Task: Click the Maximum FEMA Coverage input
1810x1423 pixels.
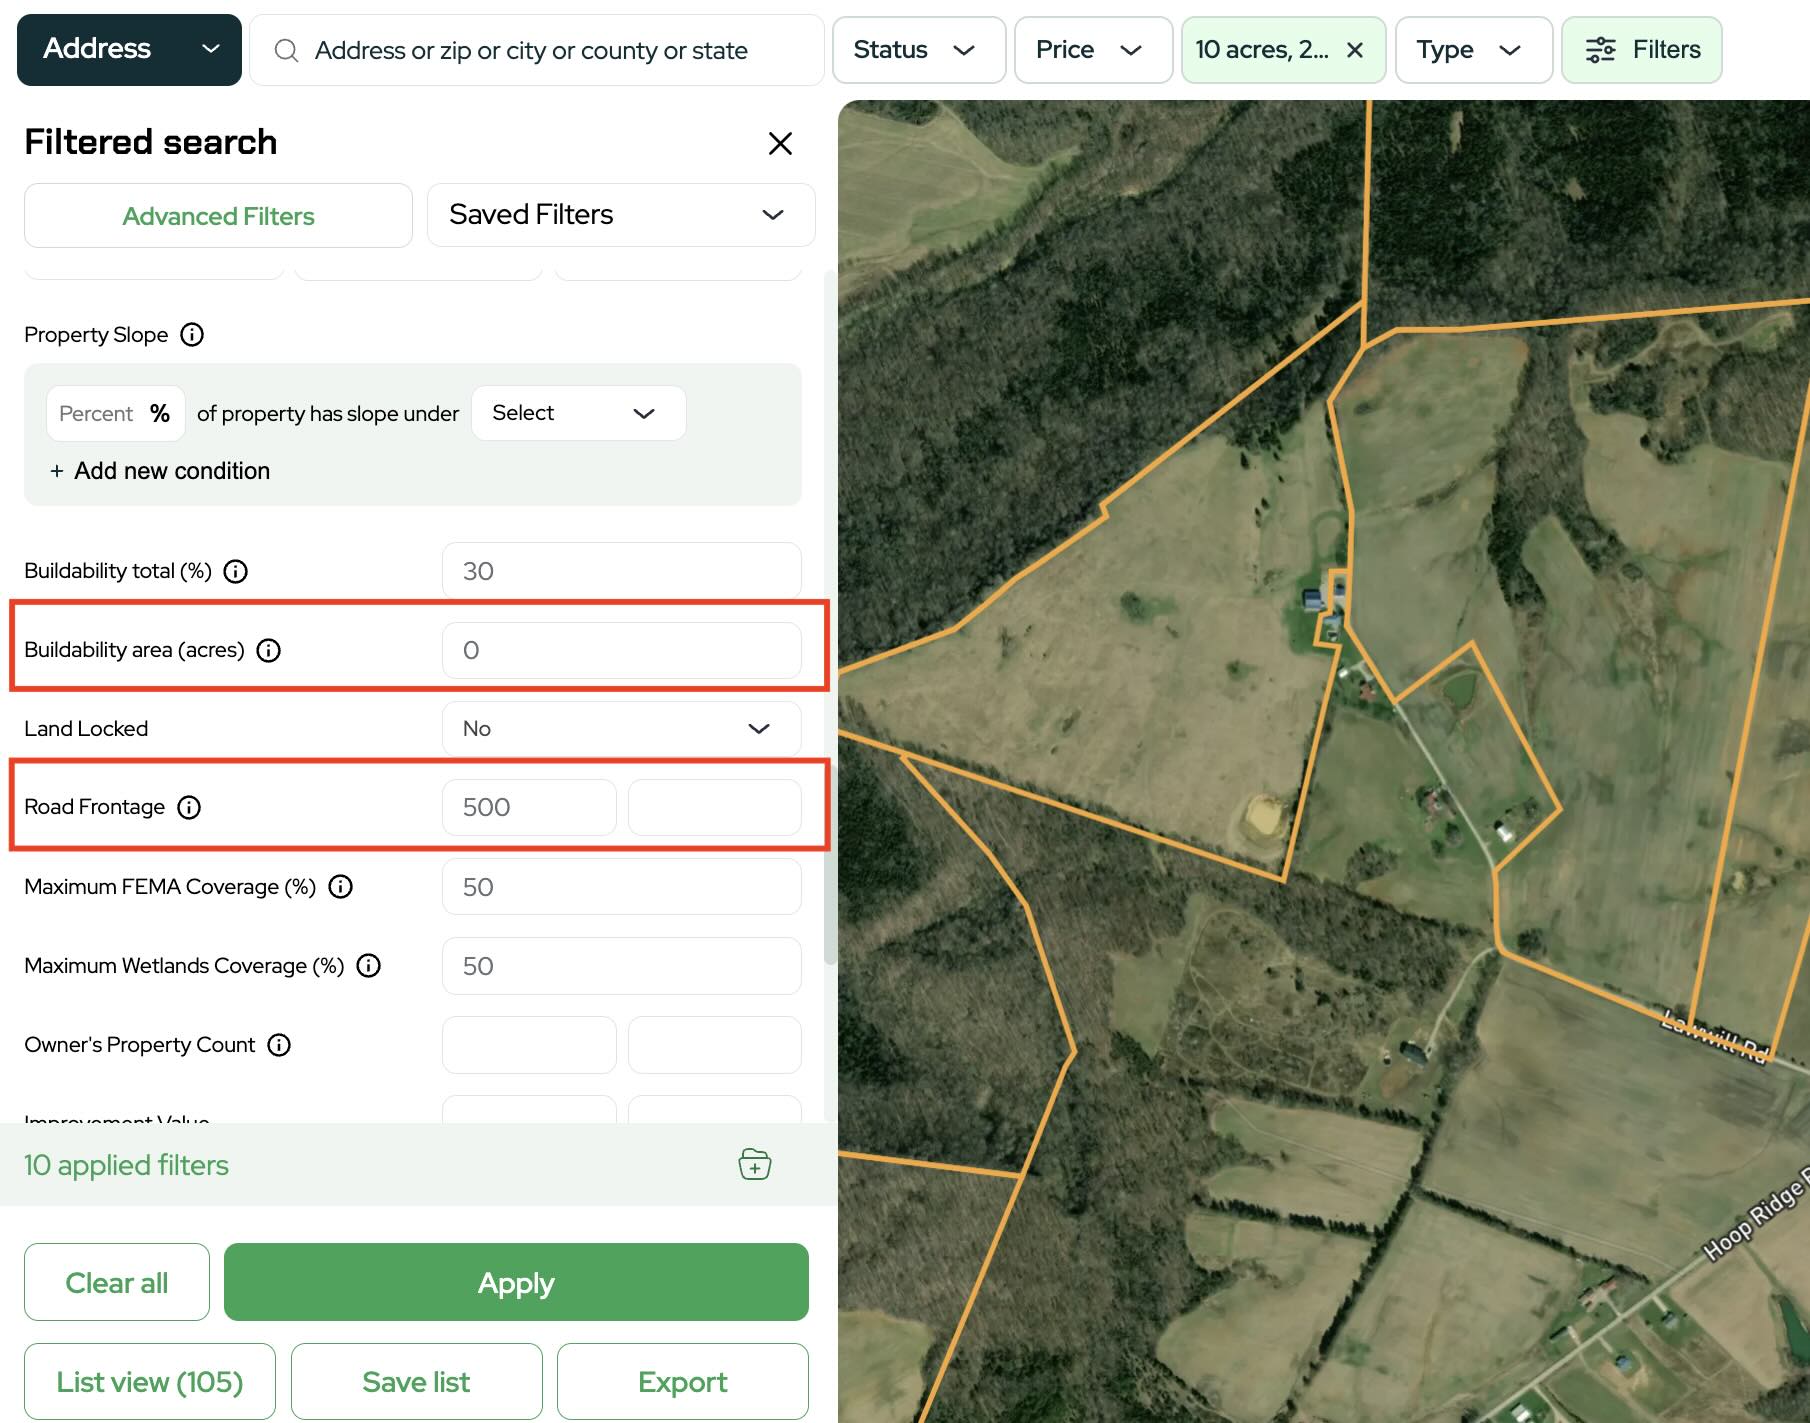Action: pyautogui.click(x=621, y=887)
